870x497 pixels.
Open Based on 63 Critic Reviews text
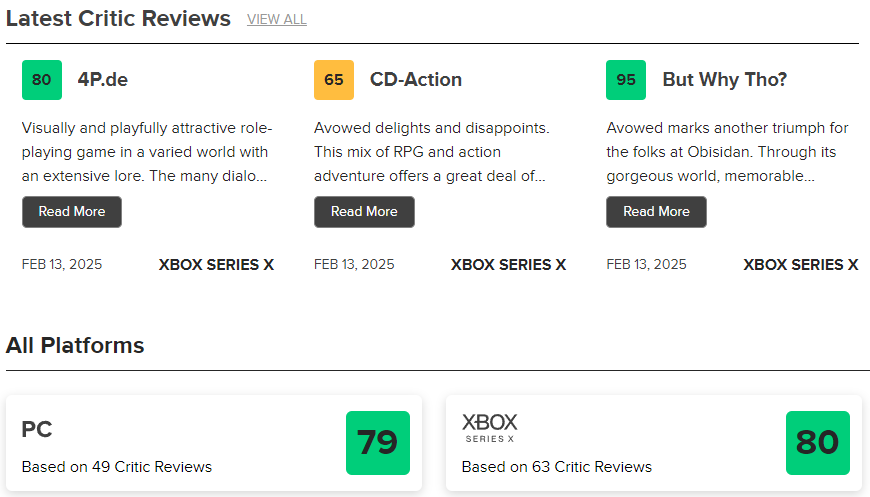(x=557, y=467)
